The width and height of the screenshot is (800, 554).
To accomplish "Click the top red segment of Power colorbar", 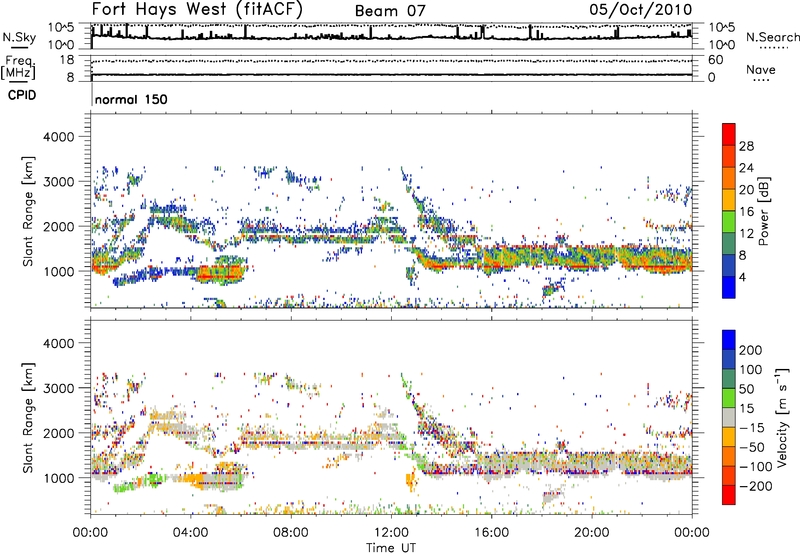I will click(729, 135).
